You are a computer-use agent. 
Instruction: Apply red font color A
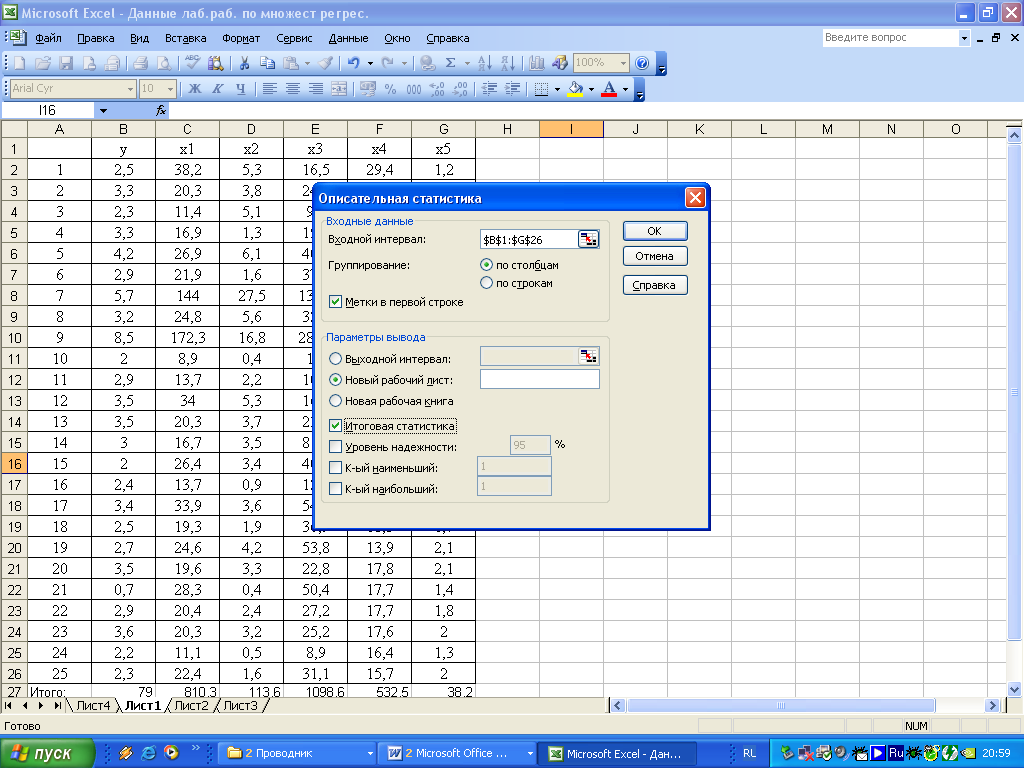point(609,89)
